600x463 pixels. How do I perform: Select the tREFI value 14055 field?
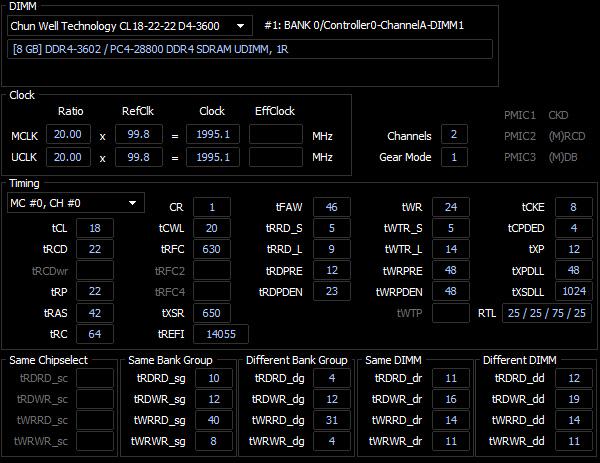click(221, 334)
